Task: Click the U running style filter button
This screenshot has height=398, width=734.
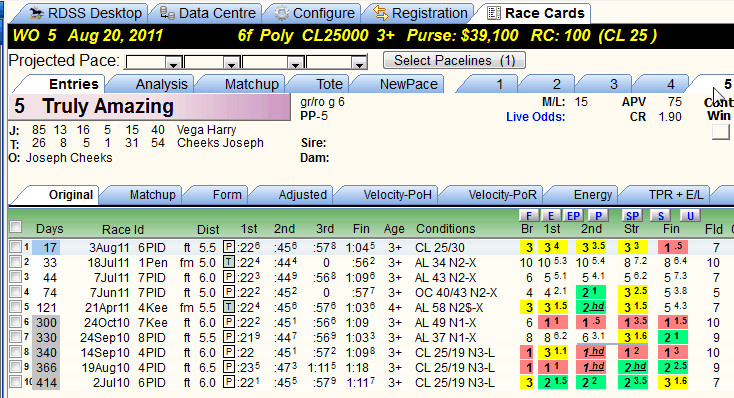Action: point(690,215)
